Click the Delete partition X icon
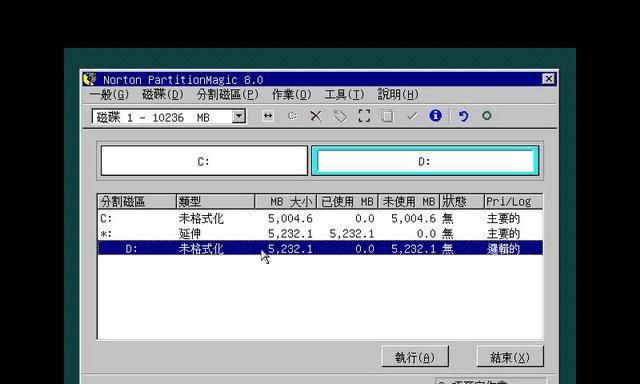 [316, 116]
